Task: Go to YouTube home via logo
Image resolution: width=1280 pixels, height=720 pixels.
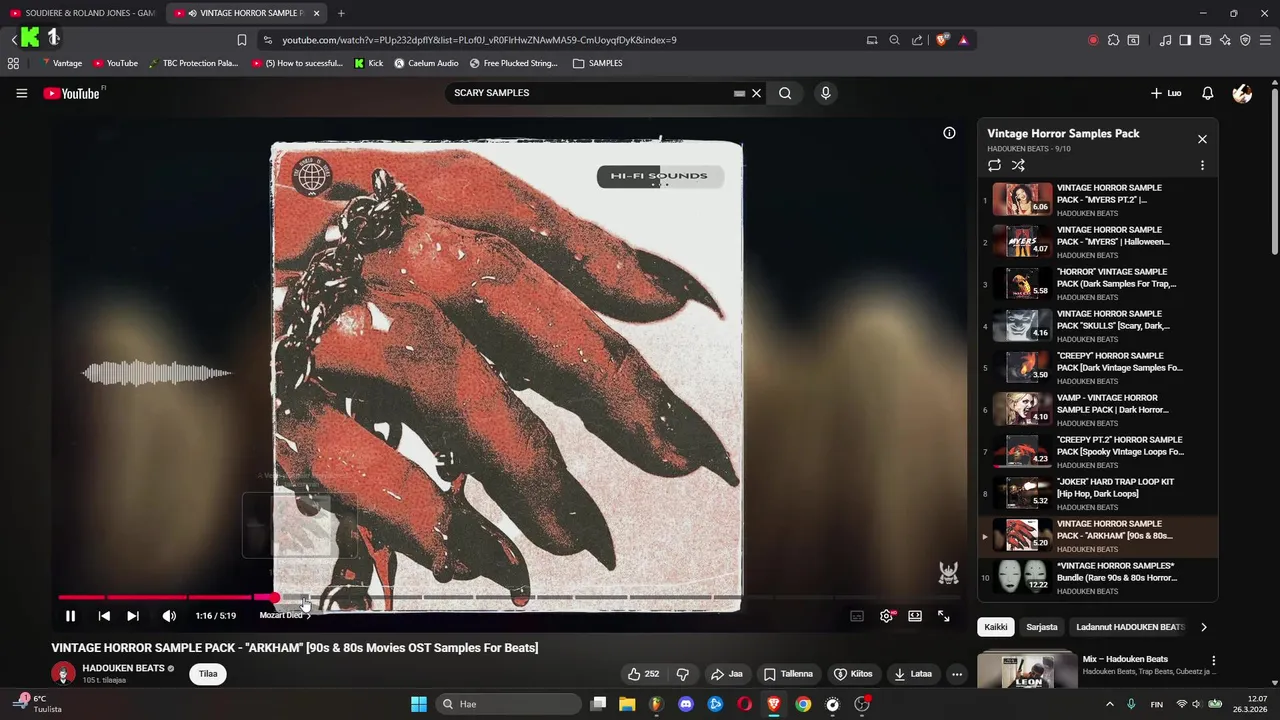Action: point(72,93)
